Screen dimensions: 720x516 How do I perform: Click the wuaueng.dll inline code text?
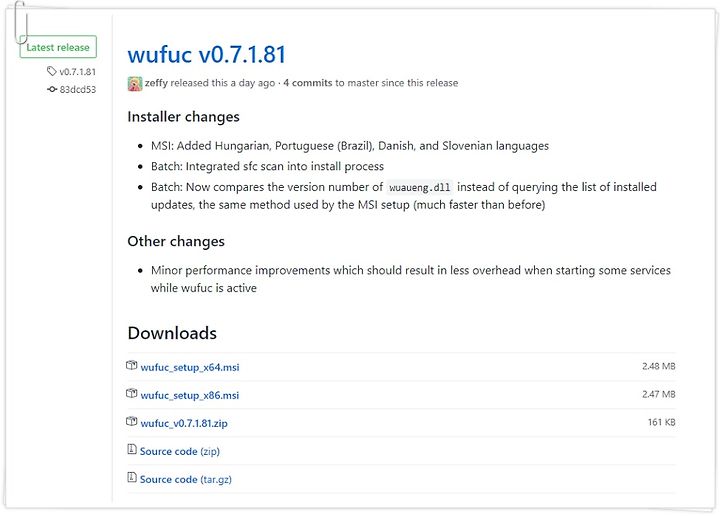pyautogui.click(x=420, y=188)
